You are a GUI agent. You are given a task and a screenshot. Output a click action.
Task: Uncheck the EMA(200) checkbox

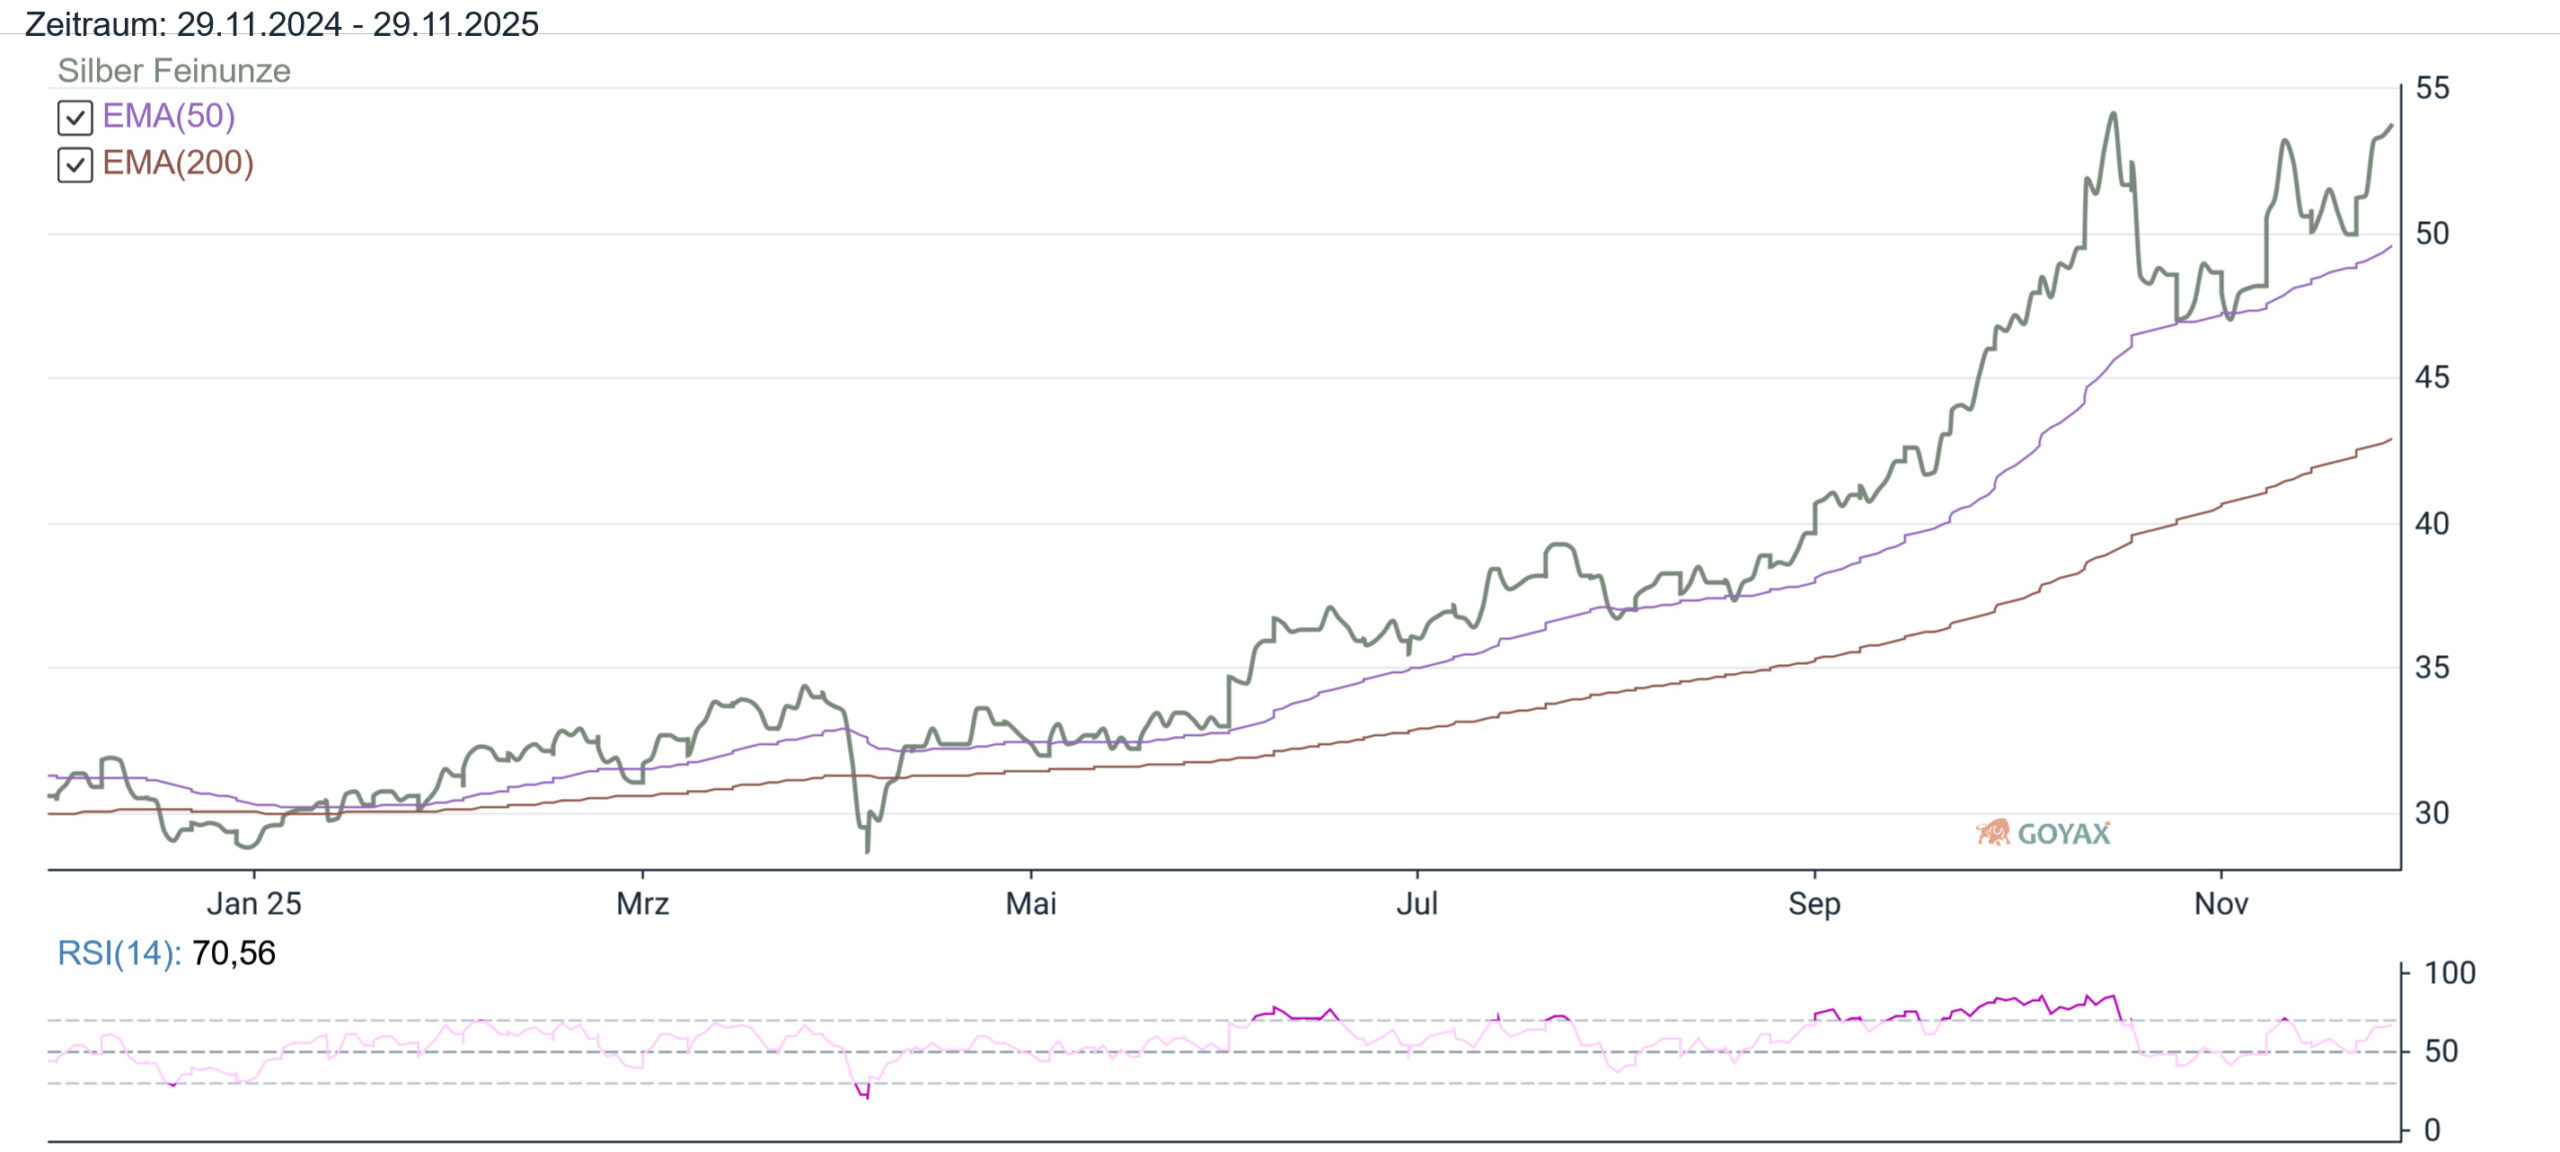75,165
